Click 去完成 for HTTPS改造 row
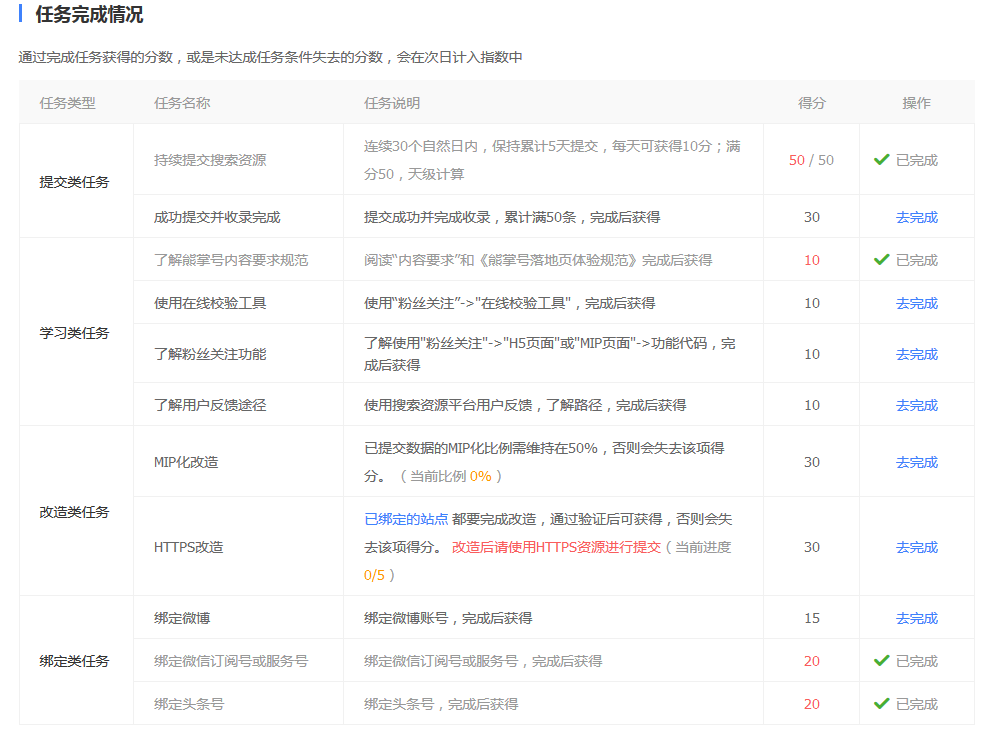This screenshot has width=981, height=742. (917, 547)
